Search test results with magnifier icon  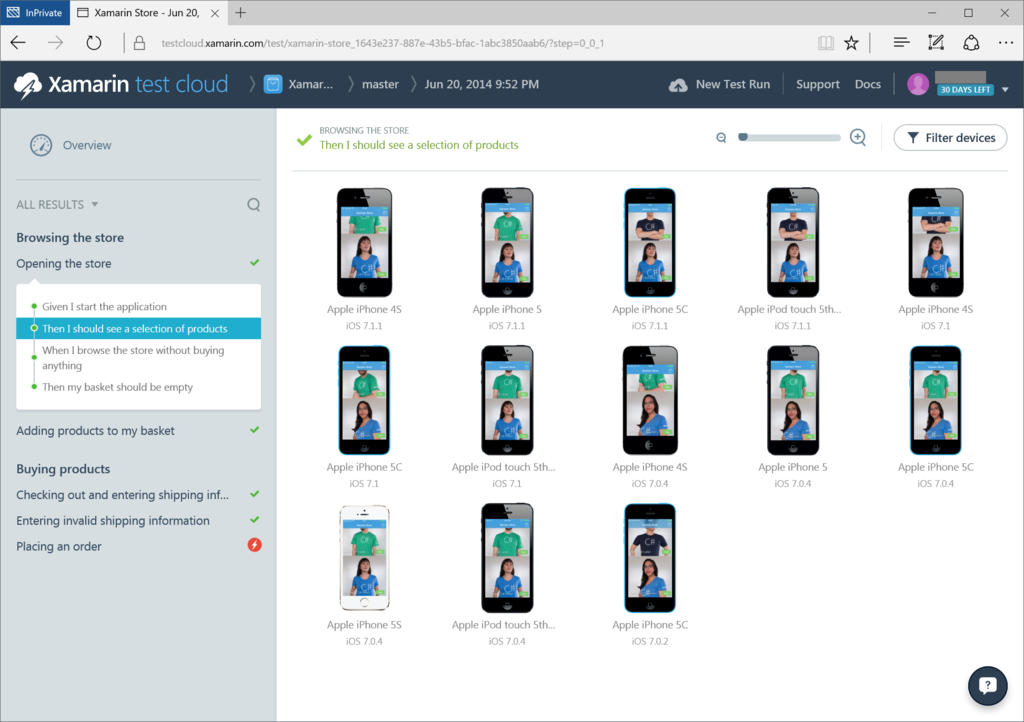(x=253, y=205)
